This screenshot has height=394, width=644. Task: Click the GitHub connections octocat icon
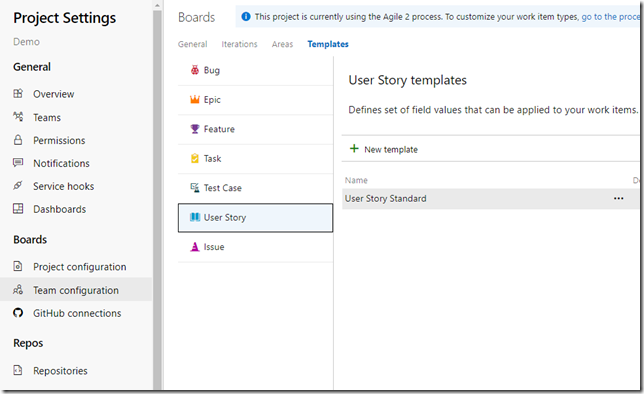tap(18, 313)
